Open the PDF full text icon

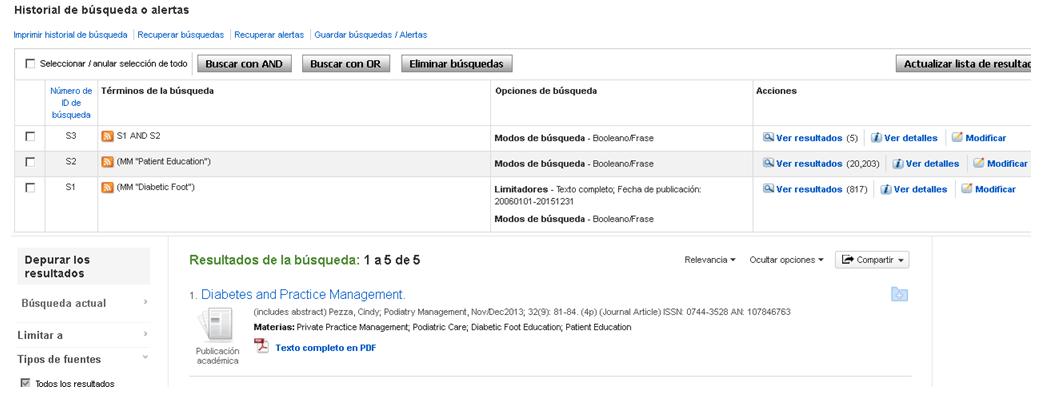(262, 347)
